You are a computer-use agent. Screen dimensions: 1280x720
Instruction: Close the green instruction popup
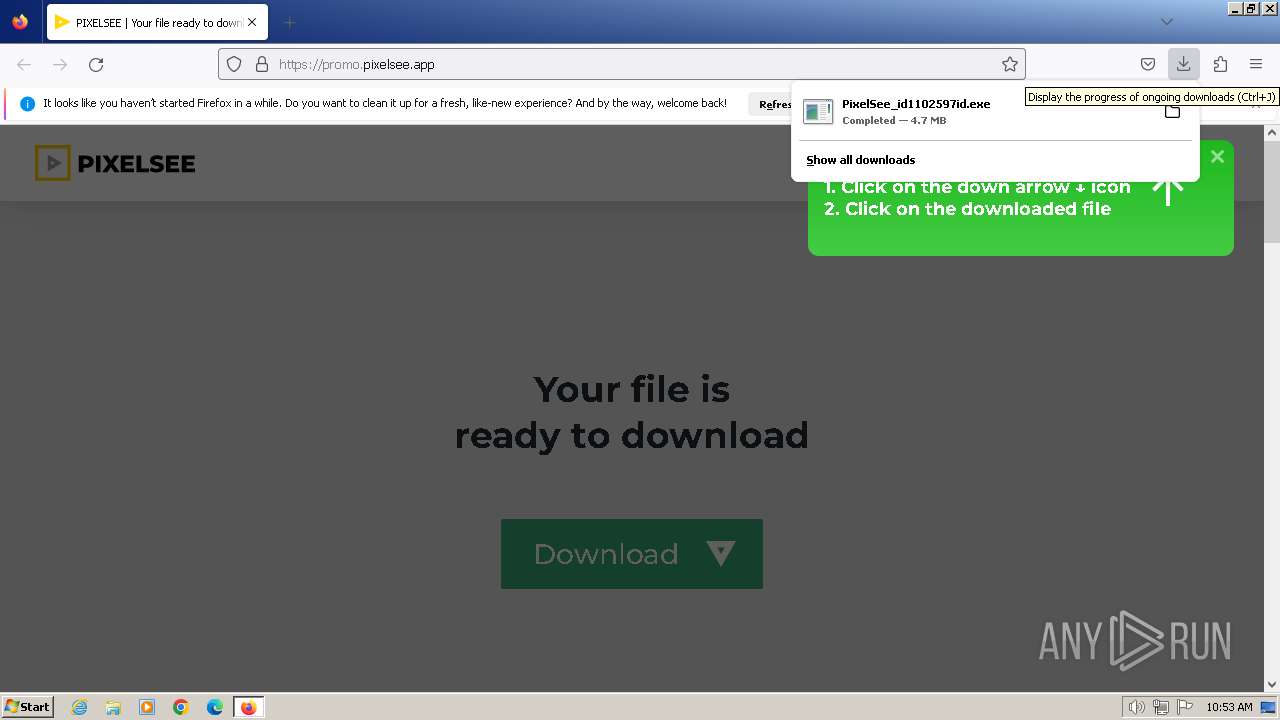[1217, 156]
